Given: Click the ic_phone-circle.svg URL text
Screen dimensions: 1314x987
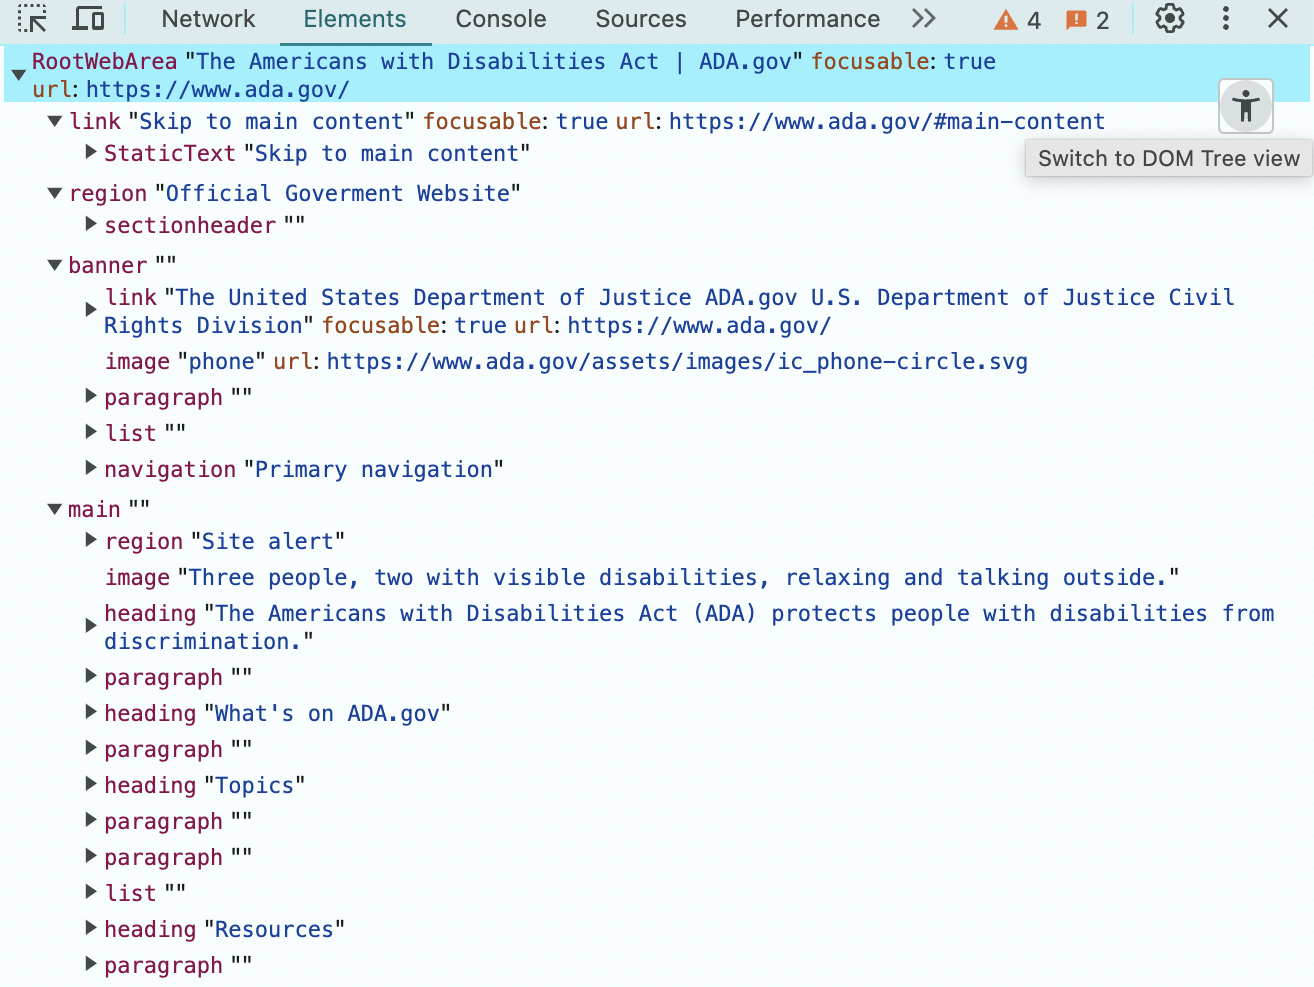Looking at the screenshot, I should pos(677,361).
